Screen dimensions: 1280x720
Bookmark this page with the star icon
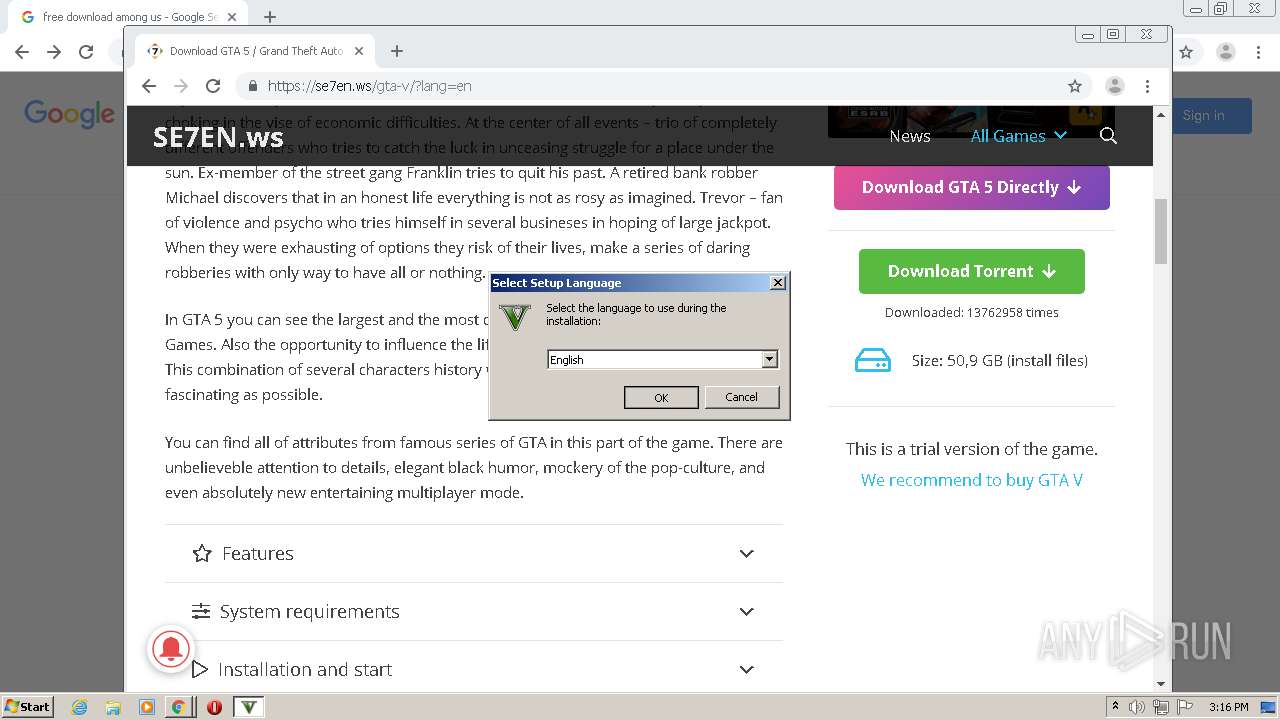[1075, 86]
